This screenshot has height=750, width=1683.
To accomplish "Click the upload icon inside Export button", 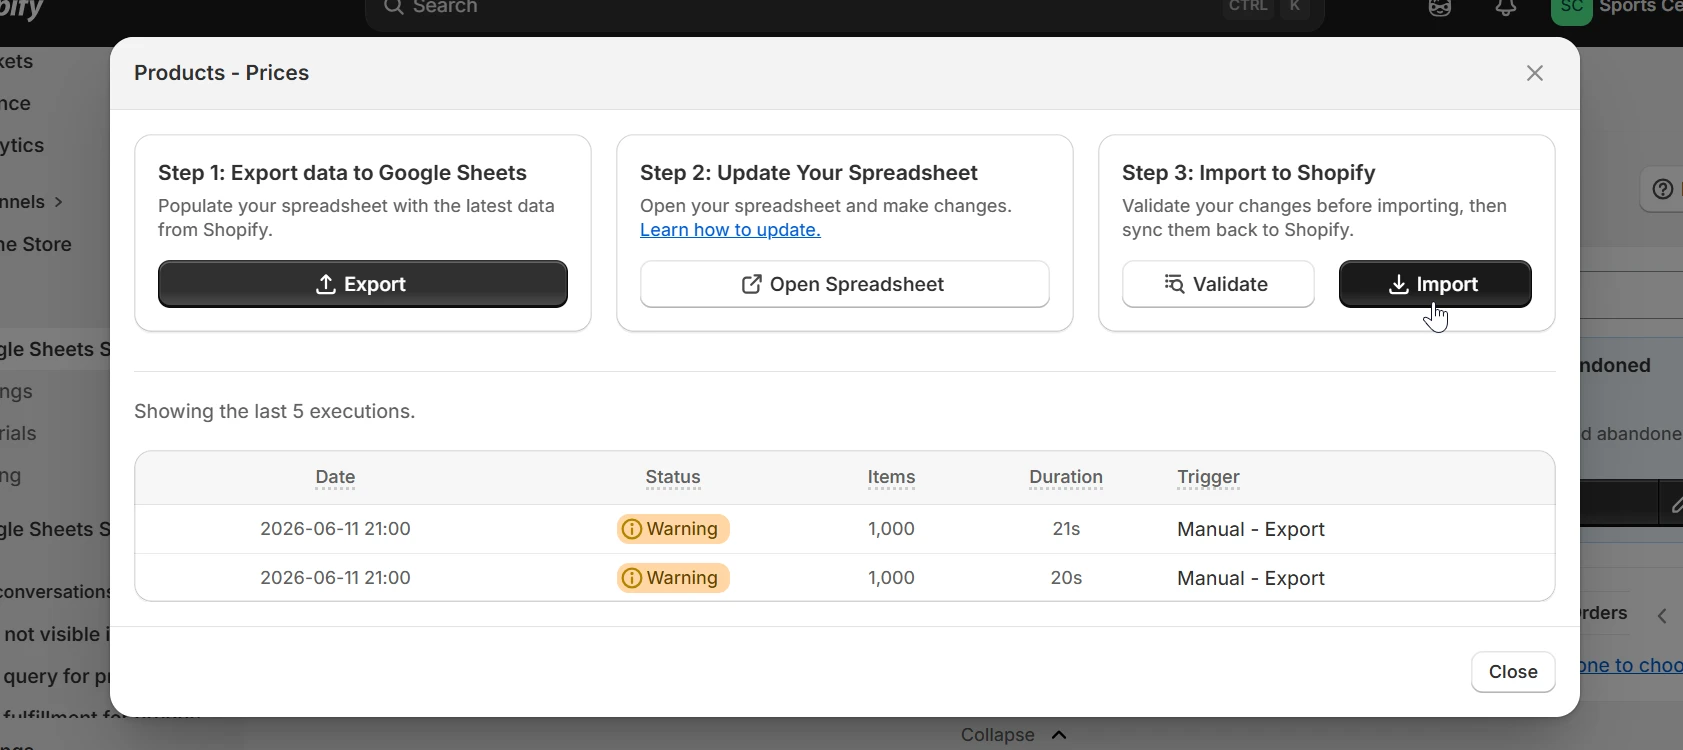I will pos(325,284).
